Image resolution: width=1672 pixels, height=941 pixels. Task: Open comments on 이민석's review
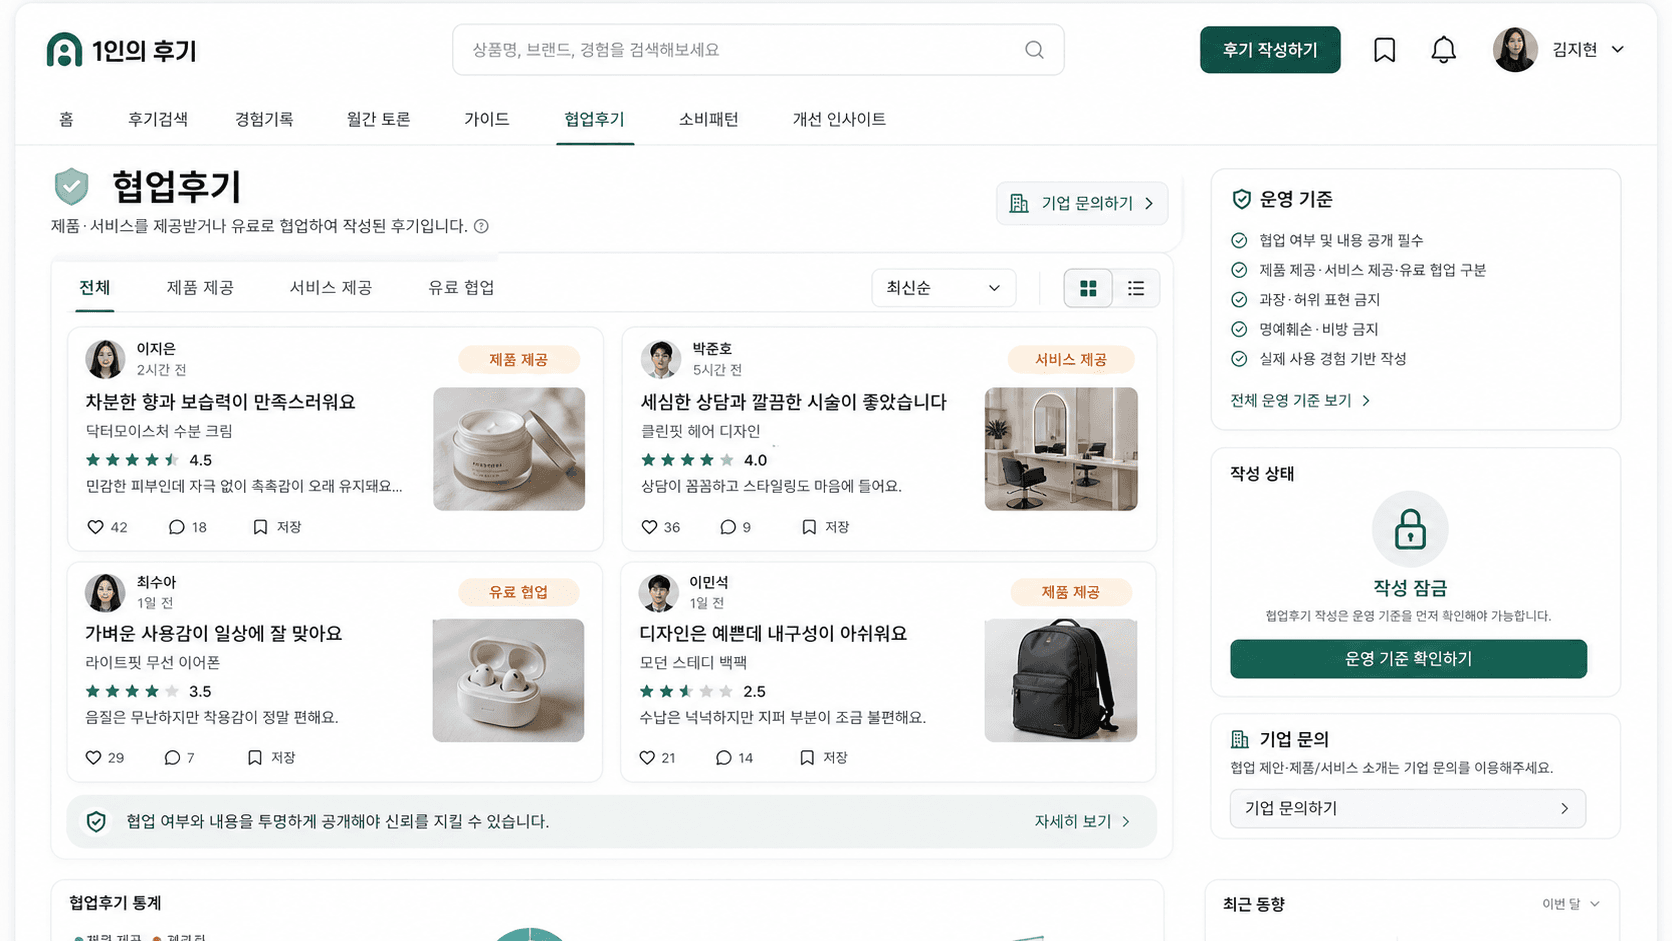click(x=724, y=758)
